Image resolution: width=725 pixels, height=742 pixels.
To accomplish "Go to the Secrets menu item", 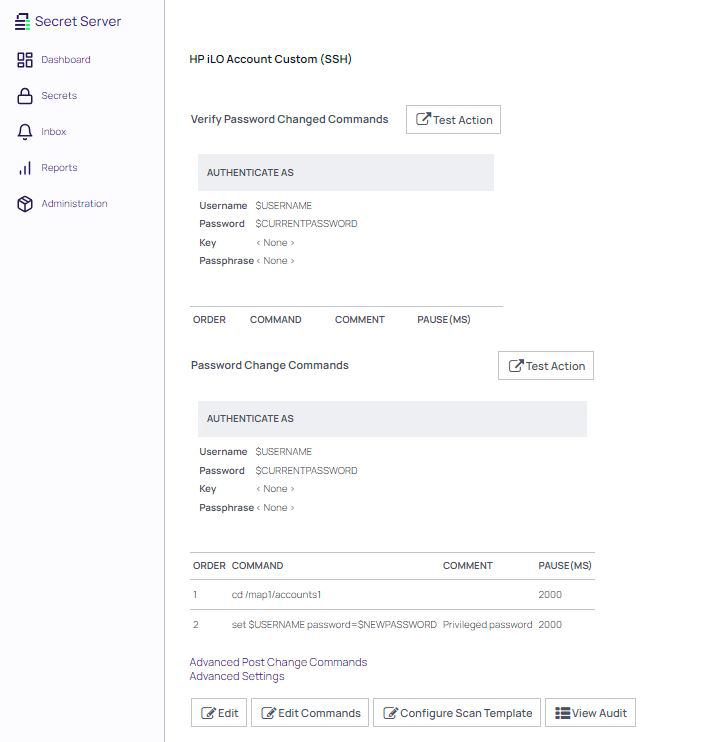I will tap(59, 96).
